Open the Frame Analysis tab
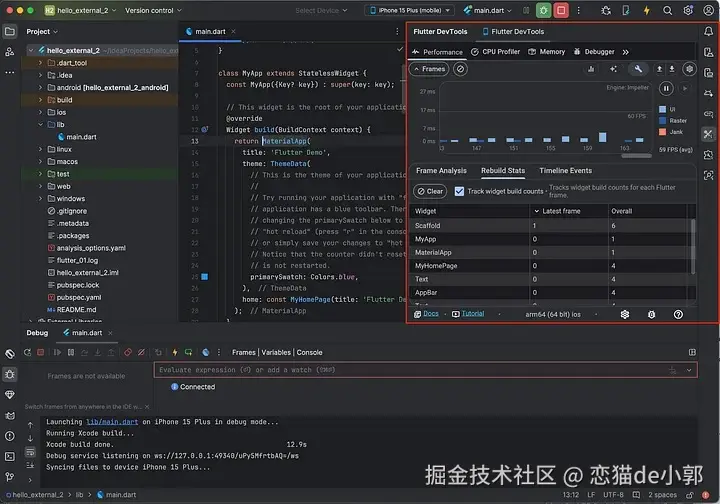 pos(441,170)
